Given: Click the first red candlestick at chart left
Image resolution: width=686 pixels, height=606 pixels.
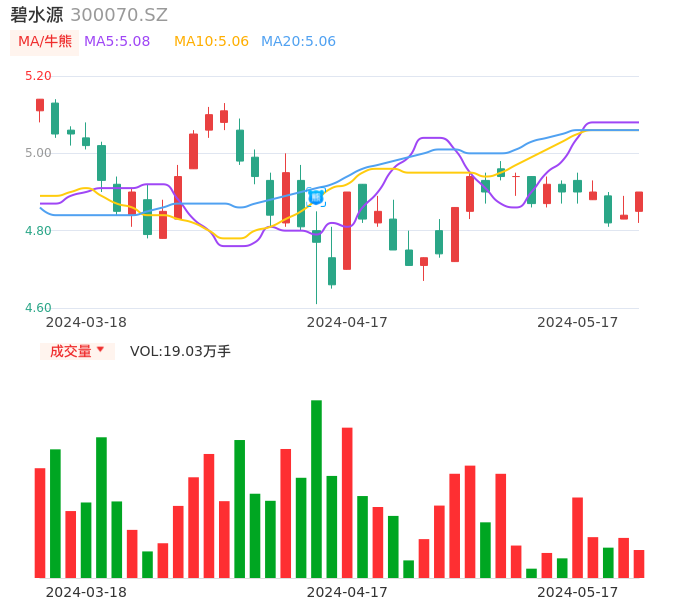Looking at the screenshot, I should click(40, 105).
